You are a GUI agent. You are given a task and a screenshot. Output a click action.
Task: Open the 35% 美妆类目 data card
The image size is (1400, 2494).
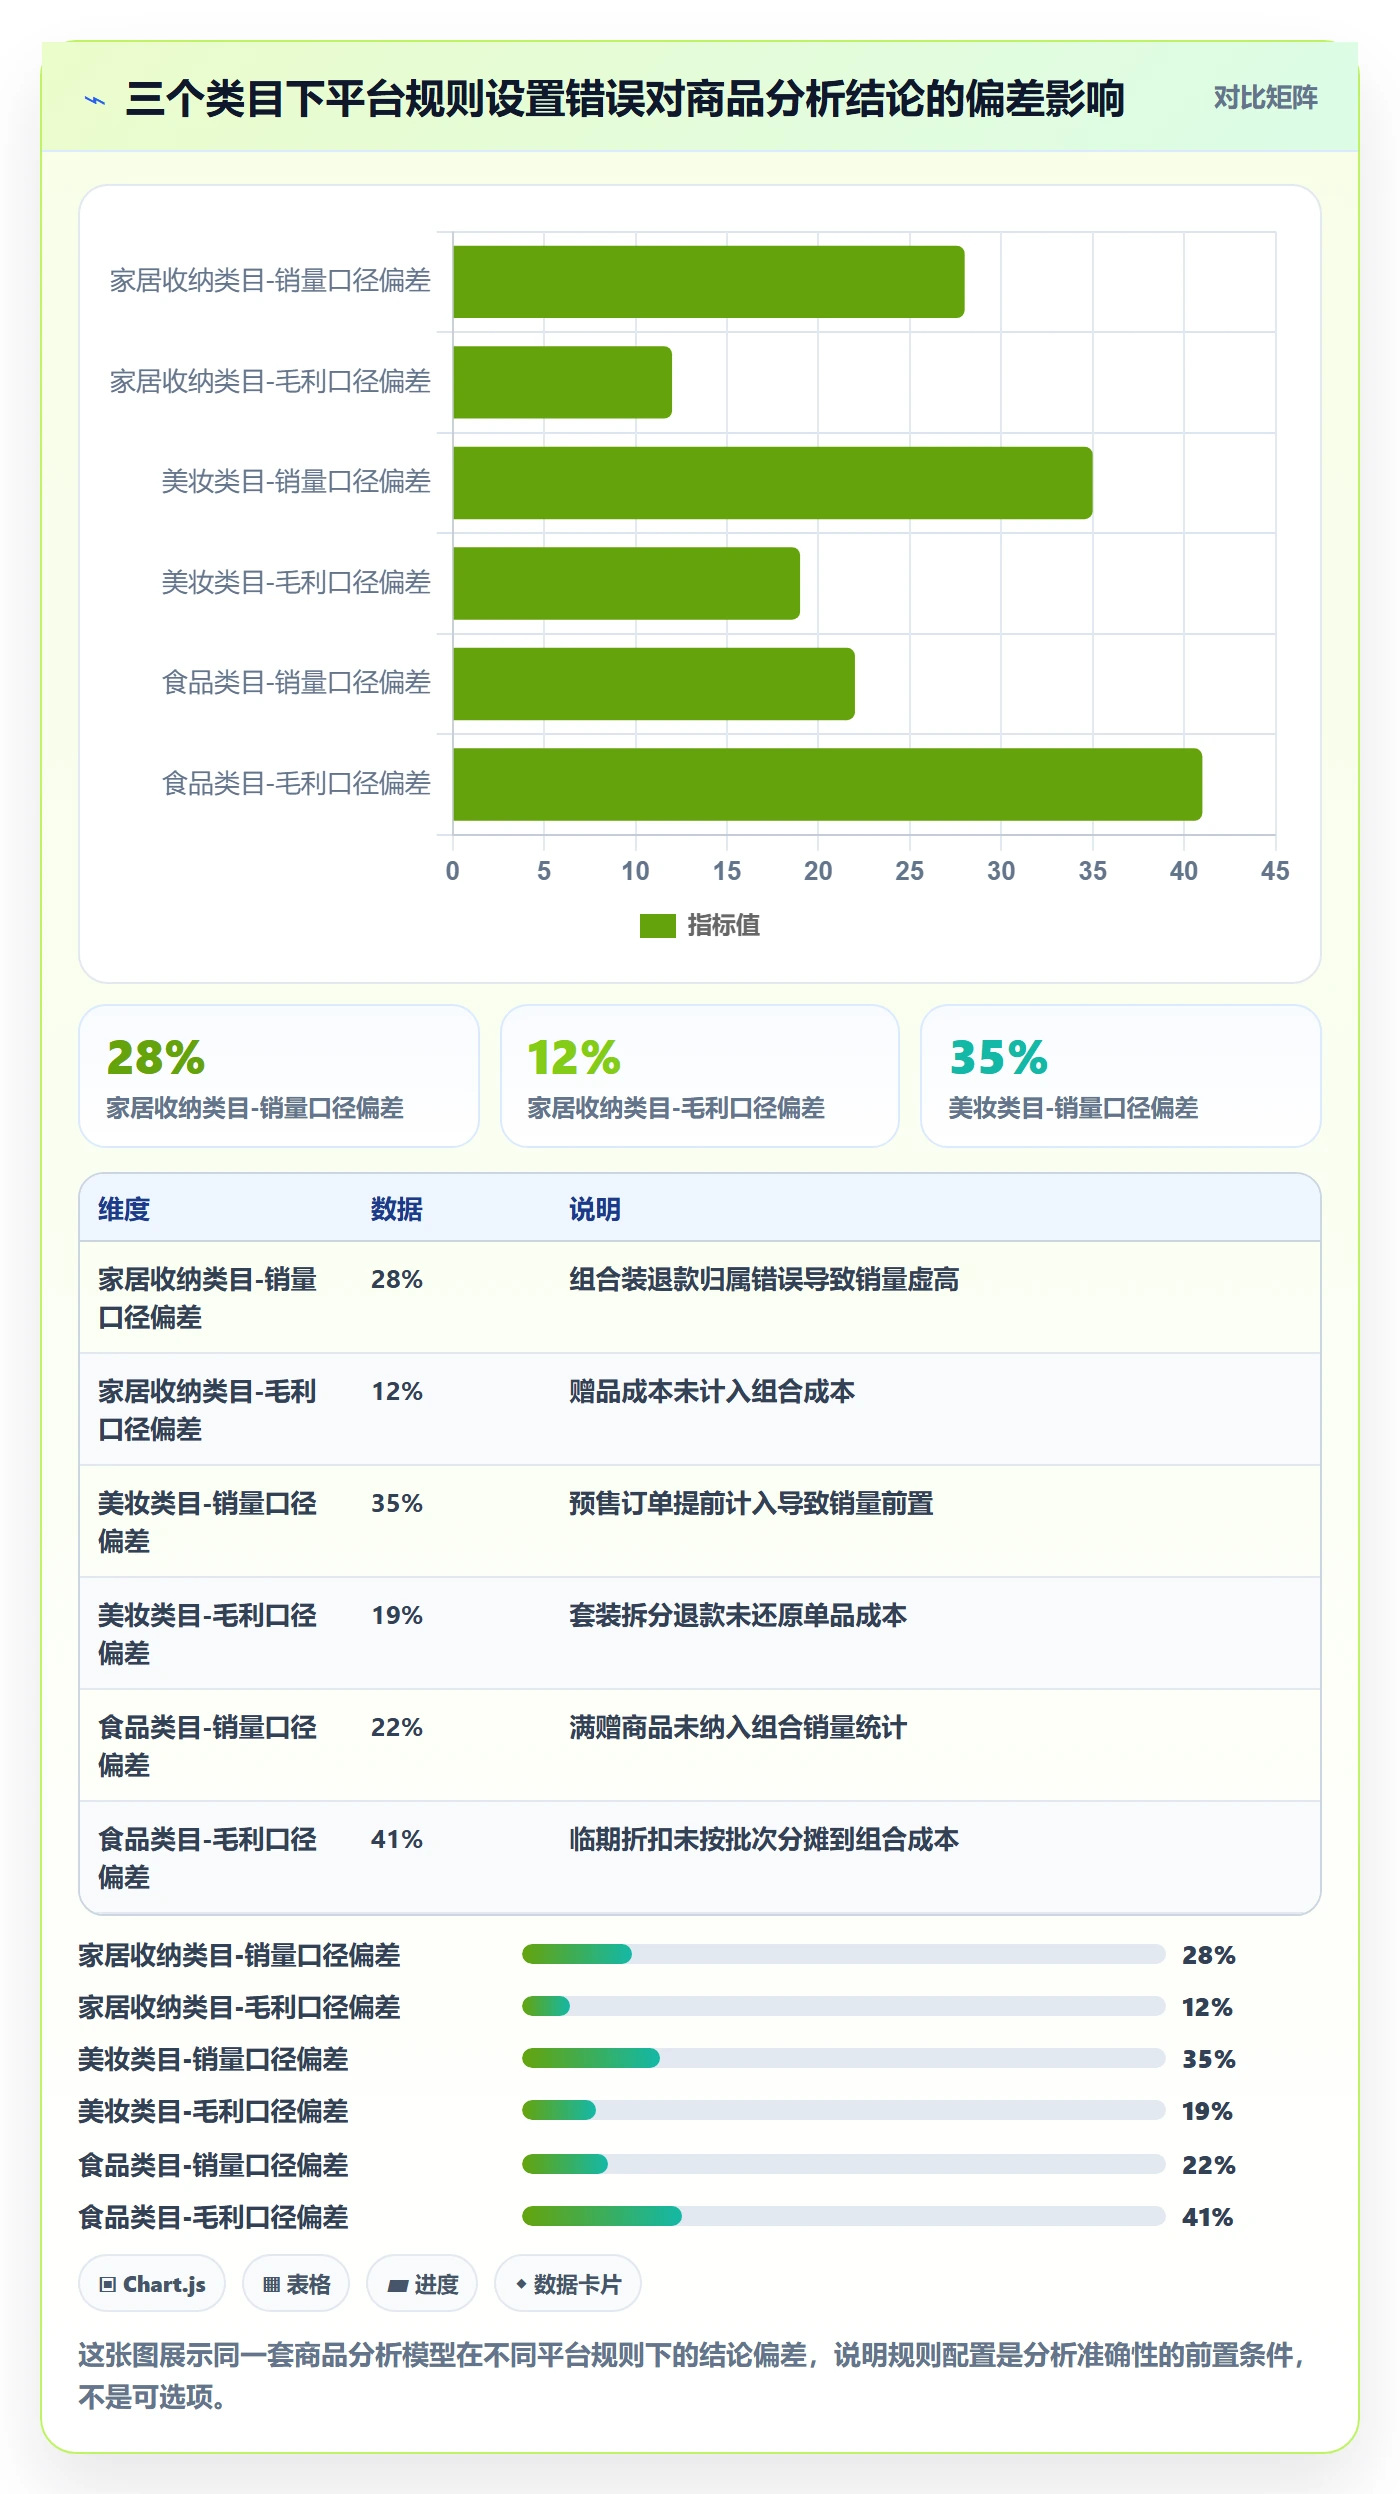pyautogui.click(x=1121, y=1076)
